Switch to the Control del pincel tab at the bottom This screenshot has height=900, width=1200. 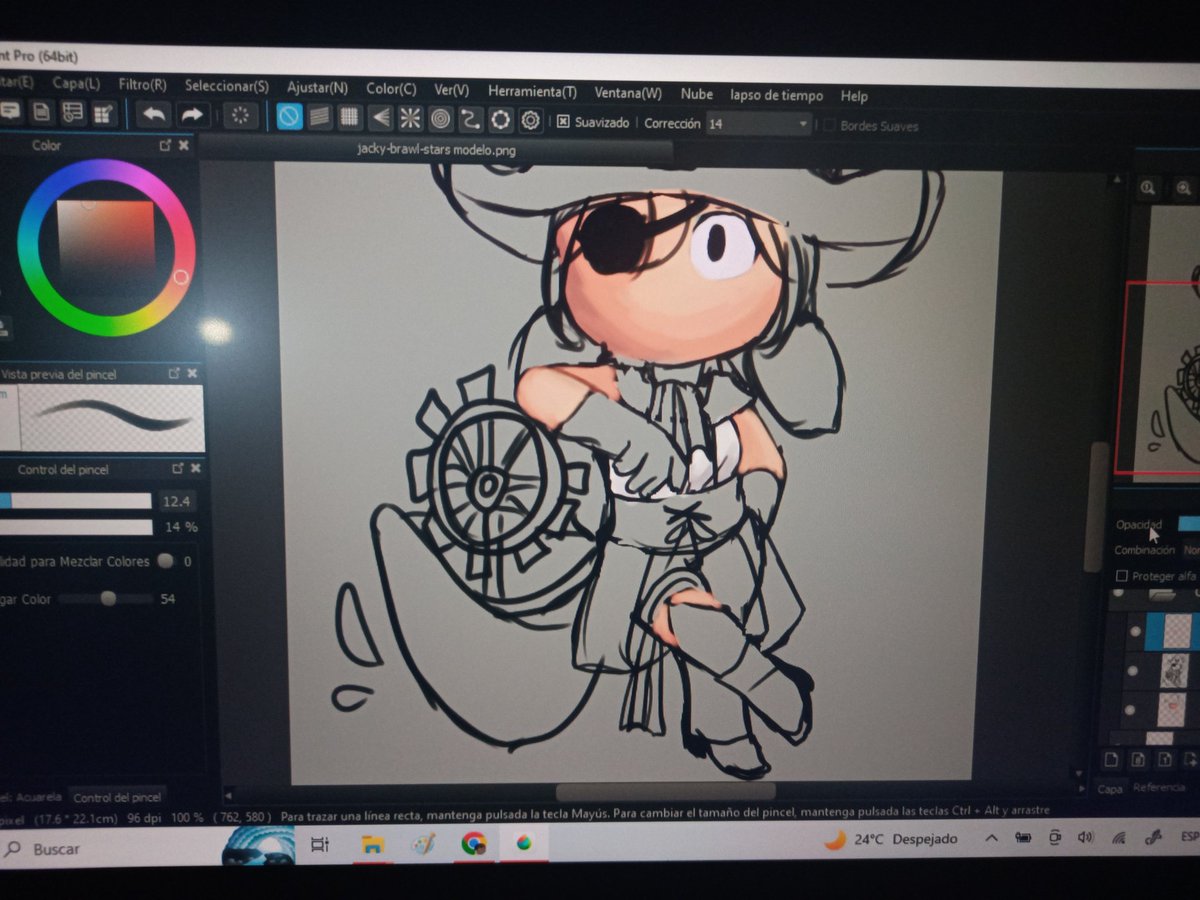click(117, 797)
